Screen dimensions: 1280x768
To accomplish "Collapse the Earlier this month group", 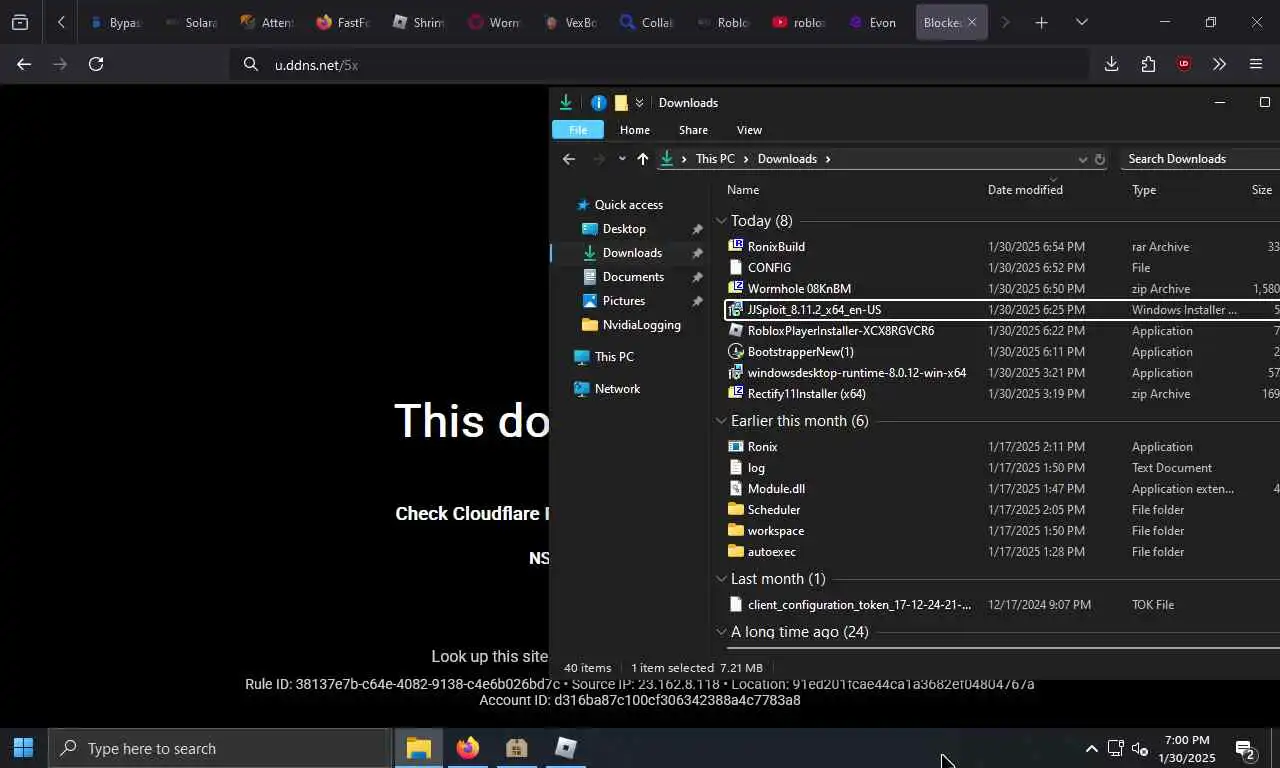I will click(721, 421).
